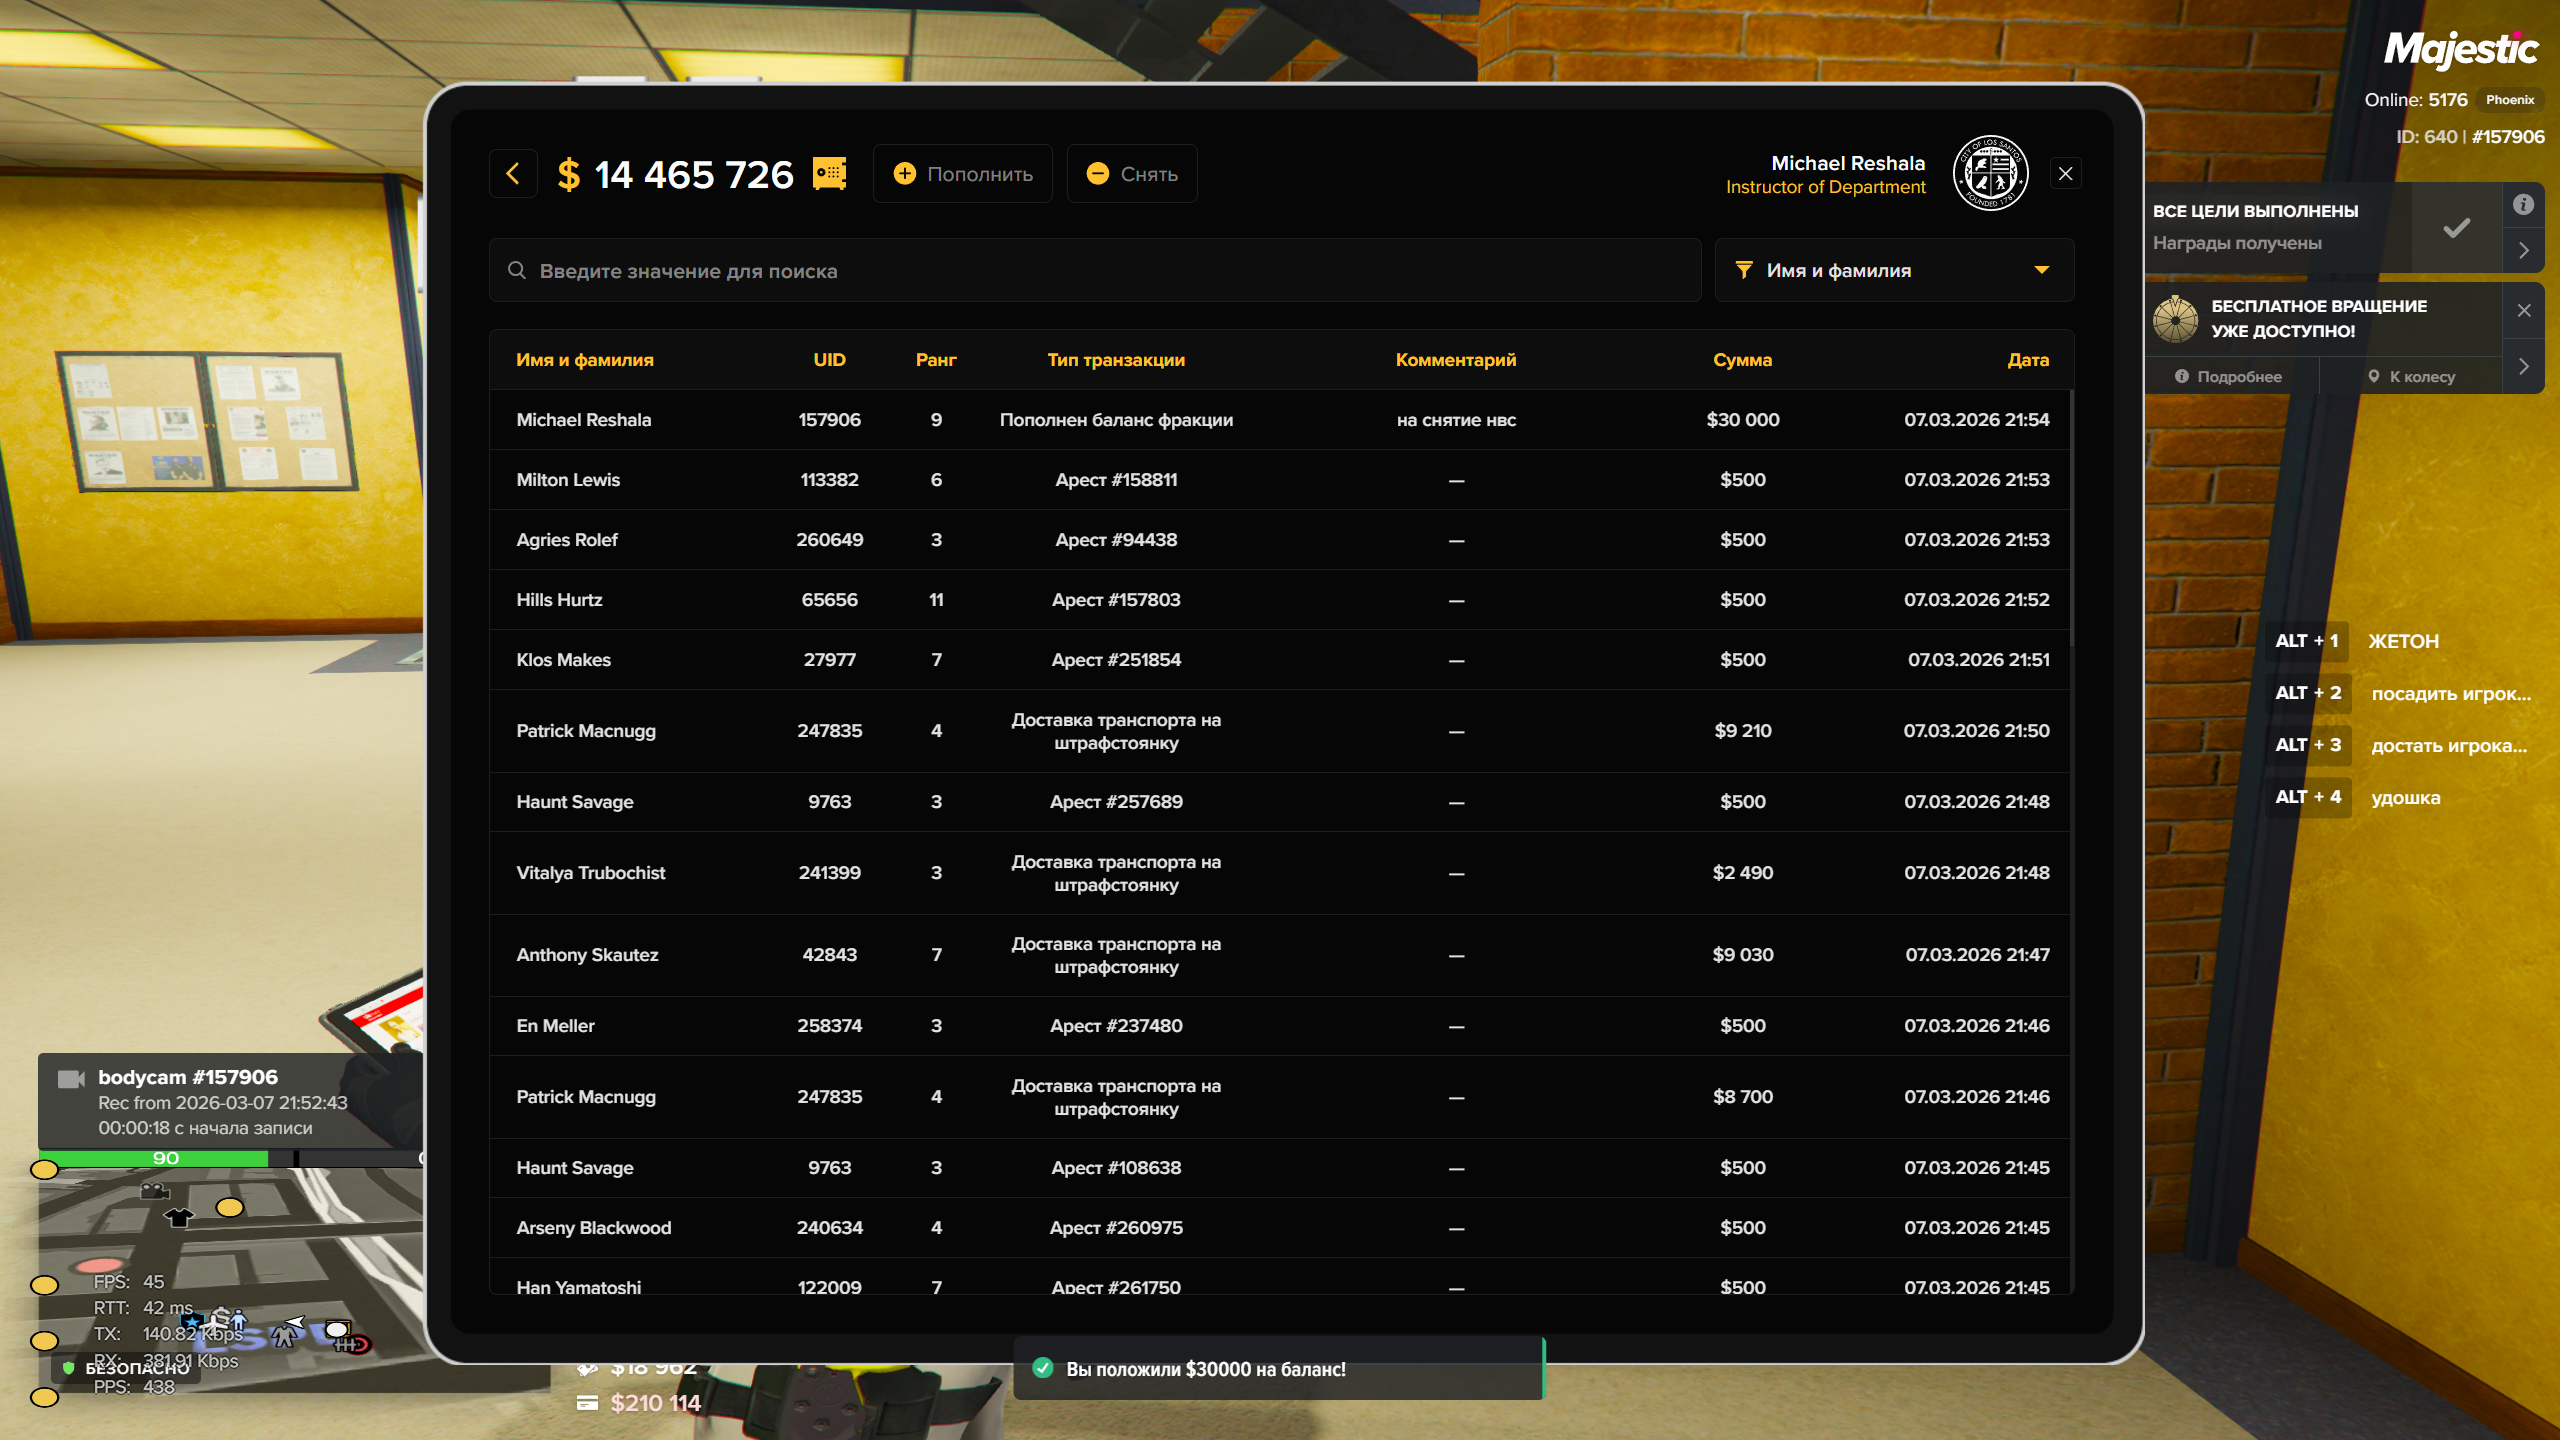This screenshot has width=2560, height=1440.
Task: Open the "Подробнее" details link
Action: coord(2229,377)
